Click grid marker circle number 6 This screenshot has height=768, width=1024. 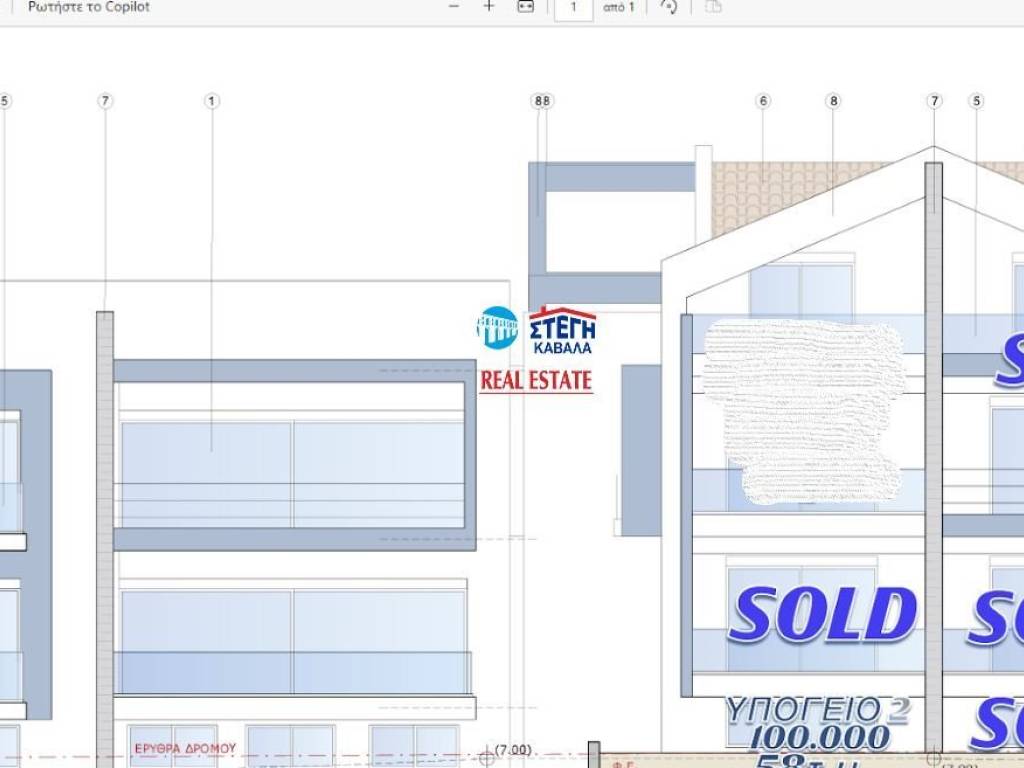pos(764,101)
